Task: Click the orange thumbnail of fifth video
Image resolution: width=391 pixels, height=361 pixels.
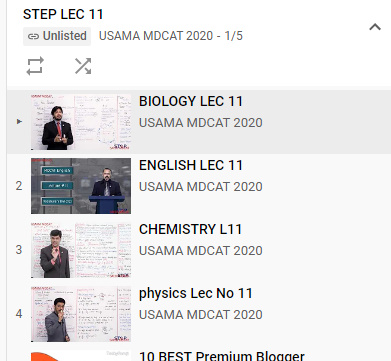Action: 81,356
